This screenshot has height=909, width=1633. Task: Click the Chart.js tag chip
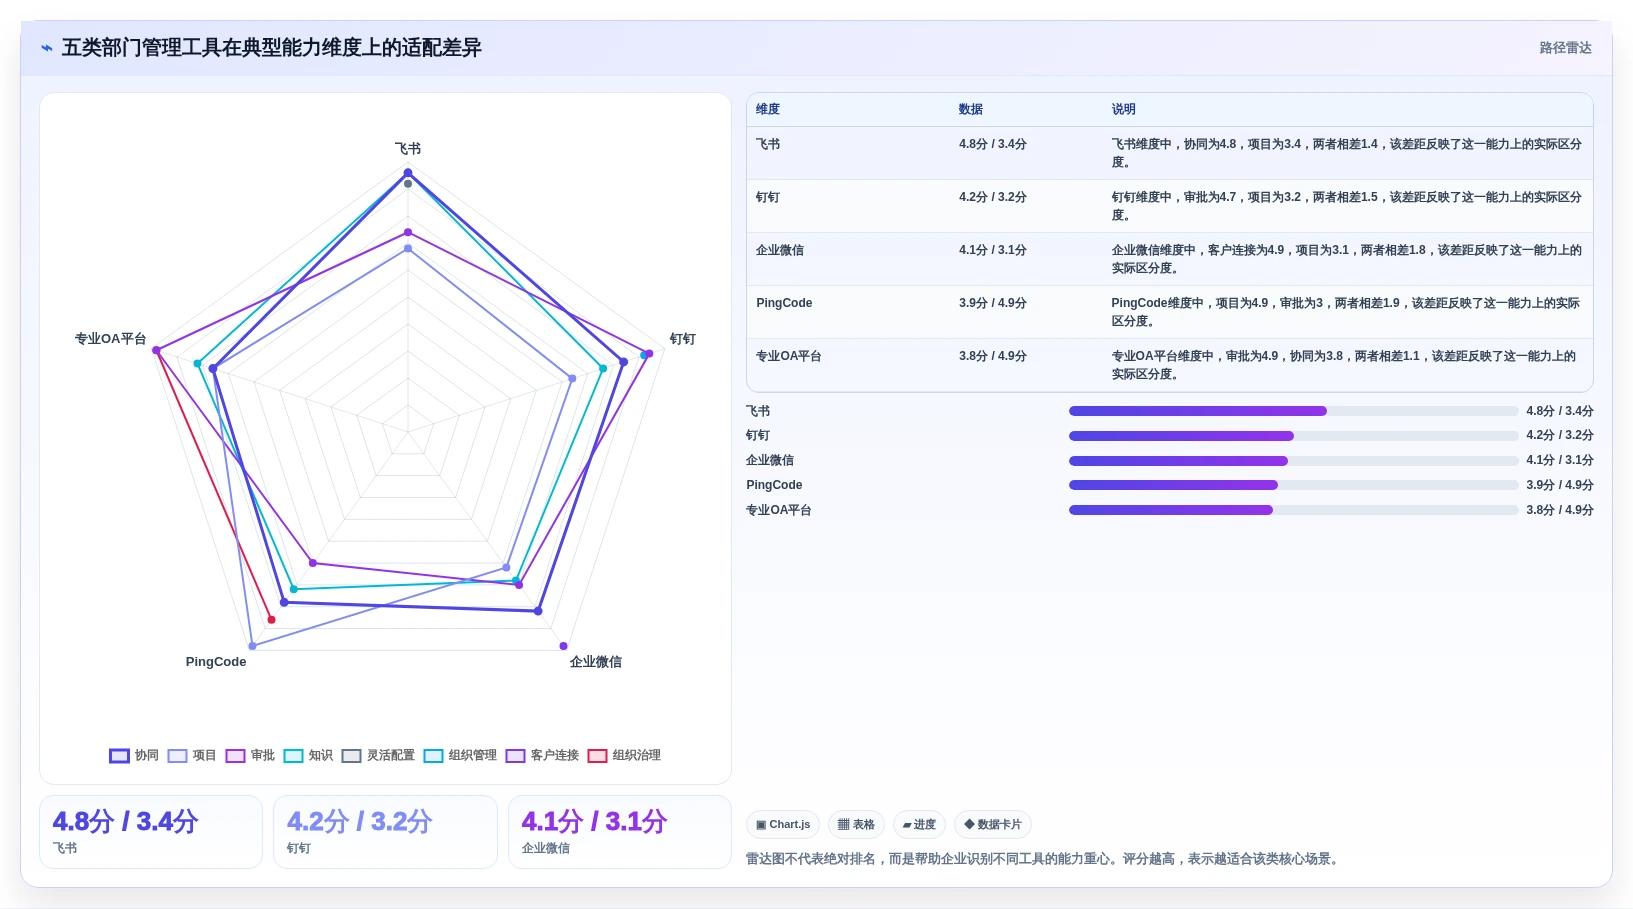tap(783, 825)
